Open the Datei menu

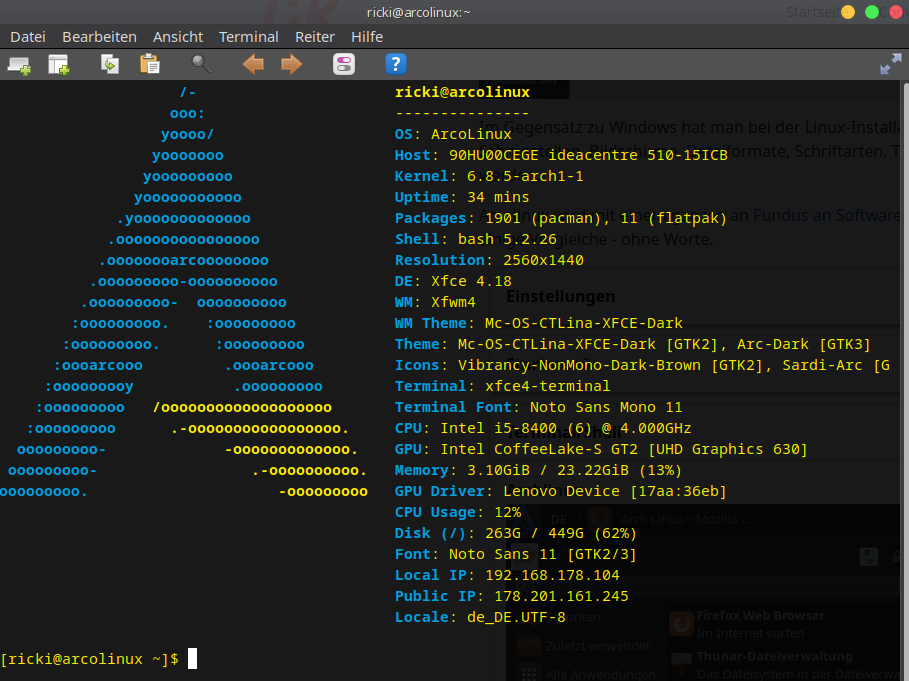pos(28,37)
